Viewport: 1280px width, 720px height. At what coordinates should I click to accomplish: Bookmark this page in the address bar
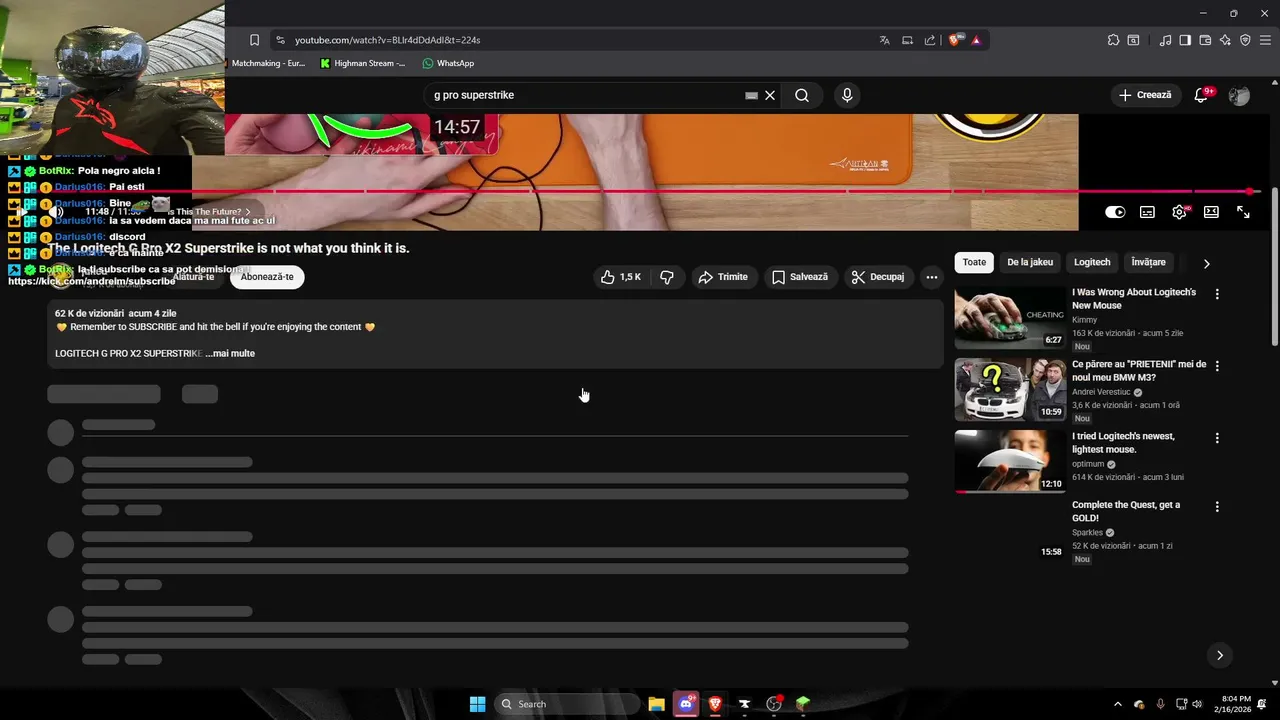[x=254, y=40]
